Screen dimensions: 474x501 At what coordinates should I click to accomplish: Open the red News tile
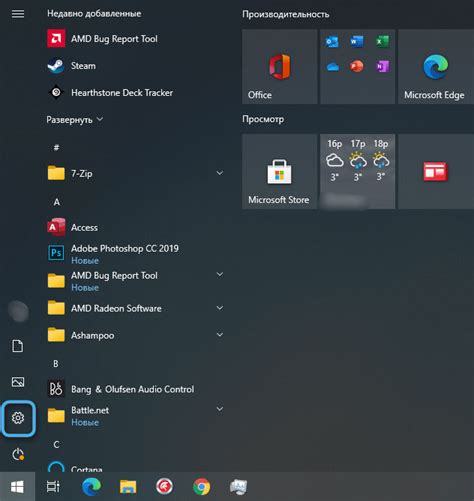click(x=436, y=172)
